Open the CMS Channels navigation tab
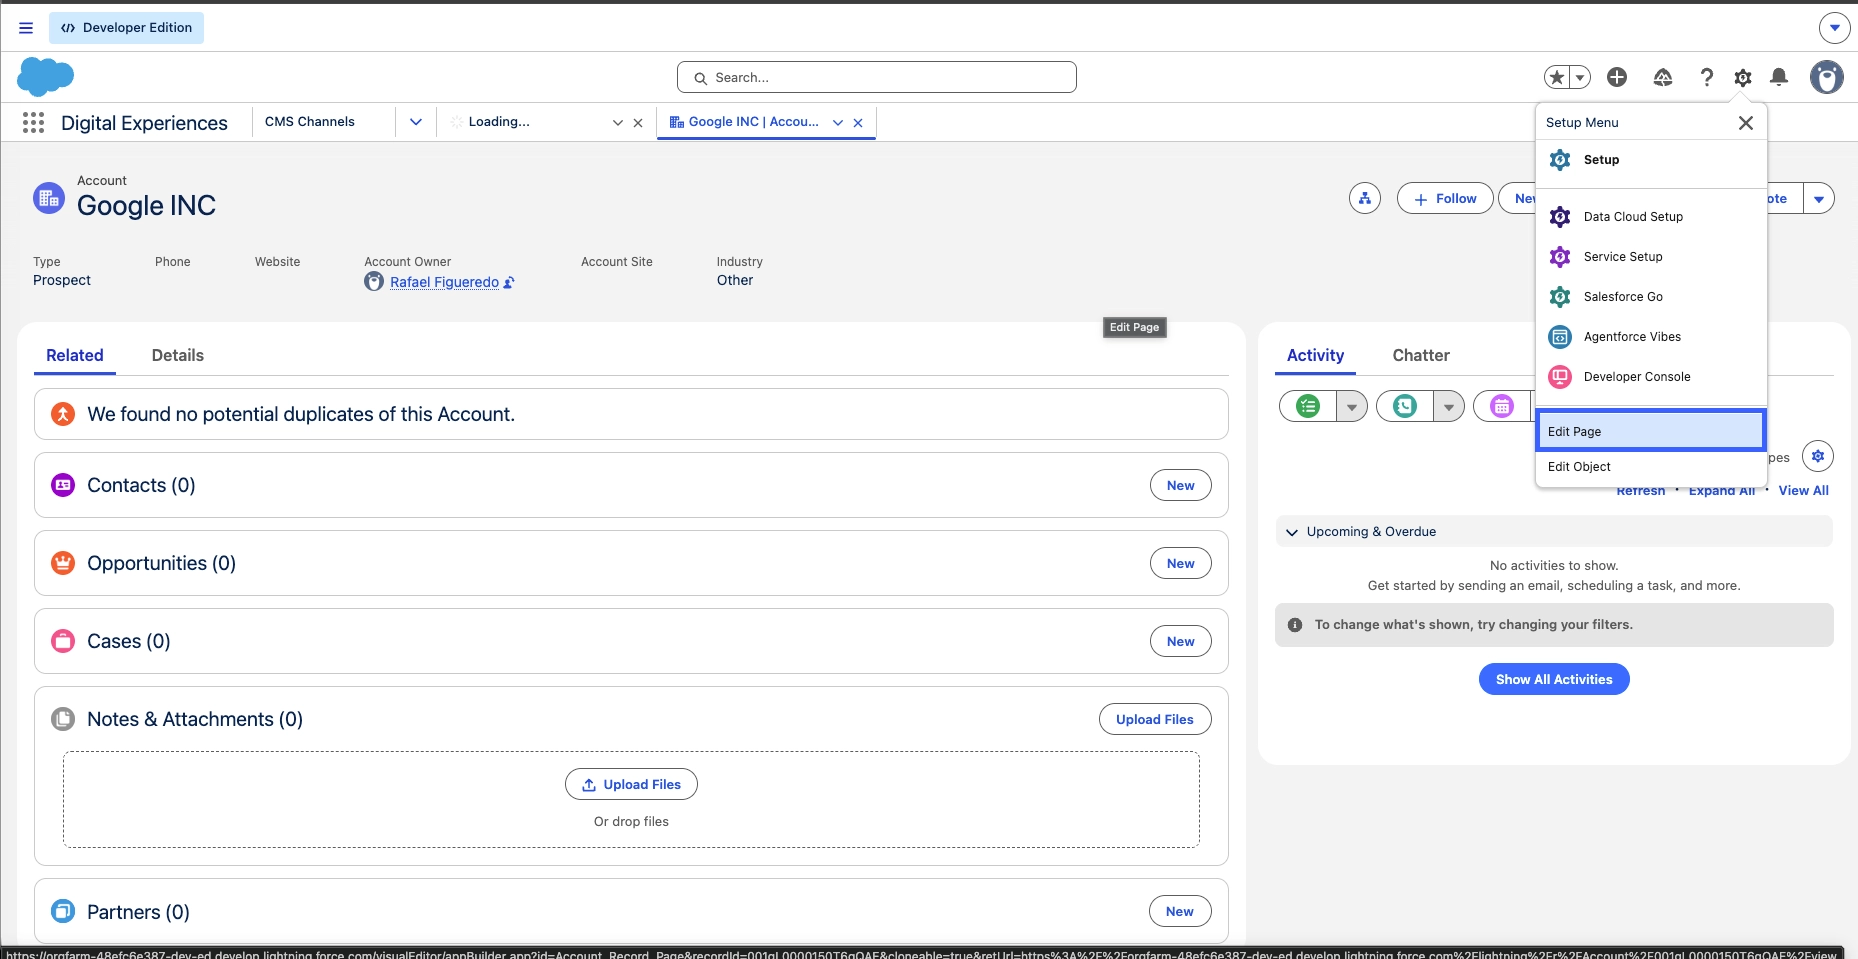This screenshot has height=959, width=1858. pyautogui.click(x=310, y=122)
